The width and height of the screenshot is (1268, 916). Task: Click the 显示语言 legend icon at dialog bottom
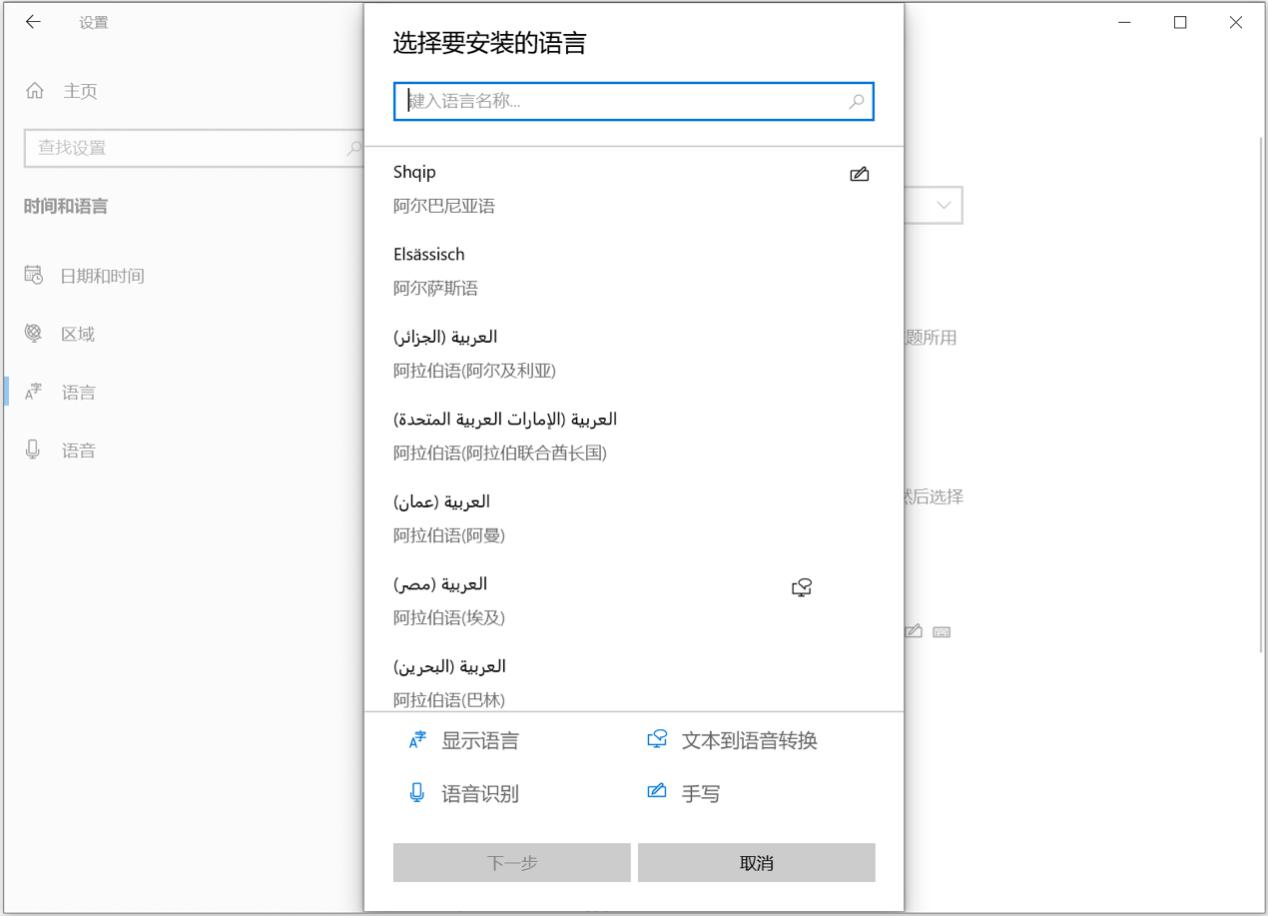[419, 741]
